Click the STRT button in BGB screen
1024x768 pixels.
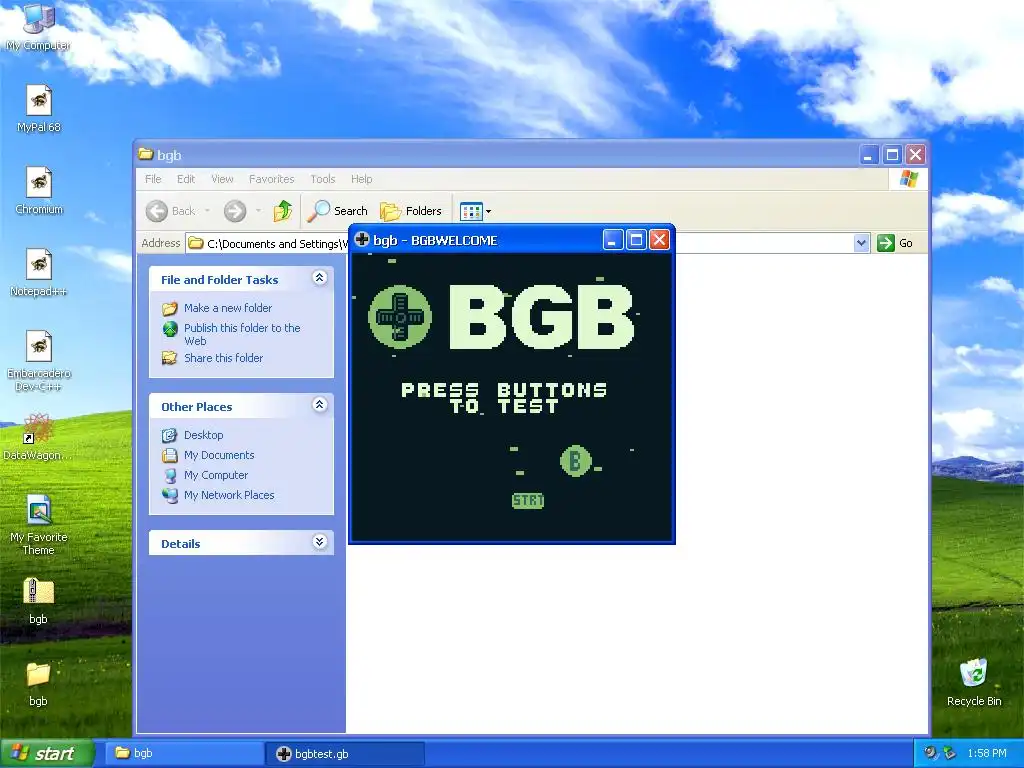[528, 500]
